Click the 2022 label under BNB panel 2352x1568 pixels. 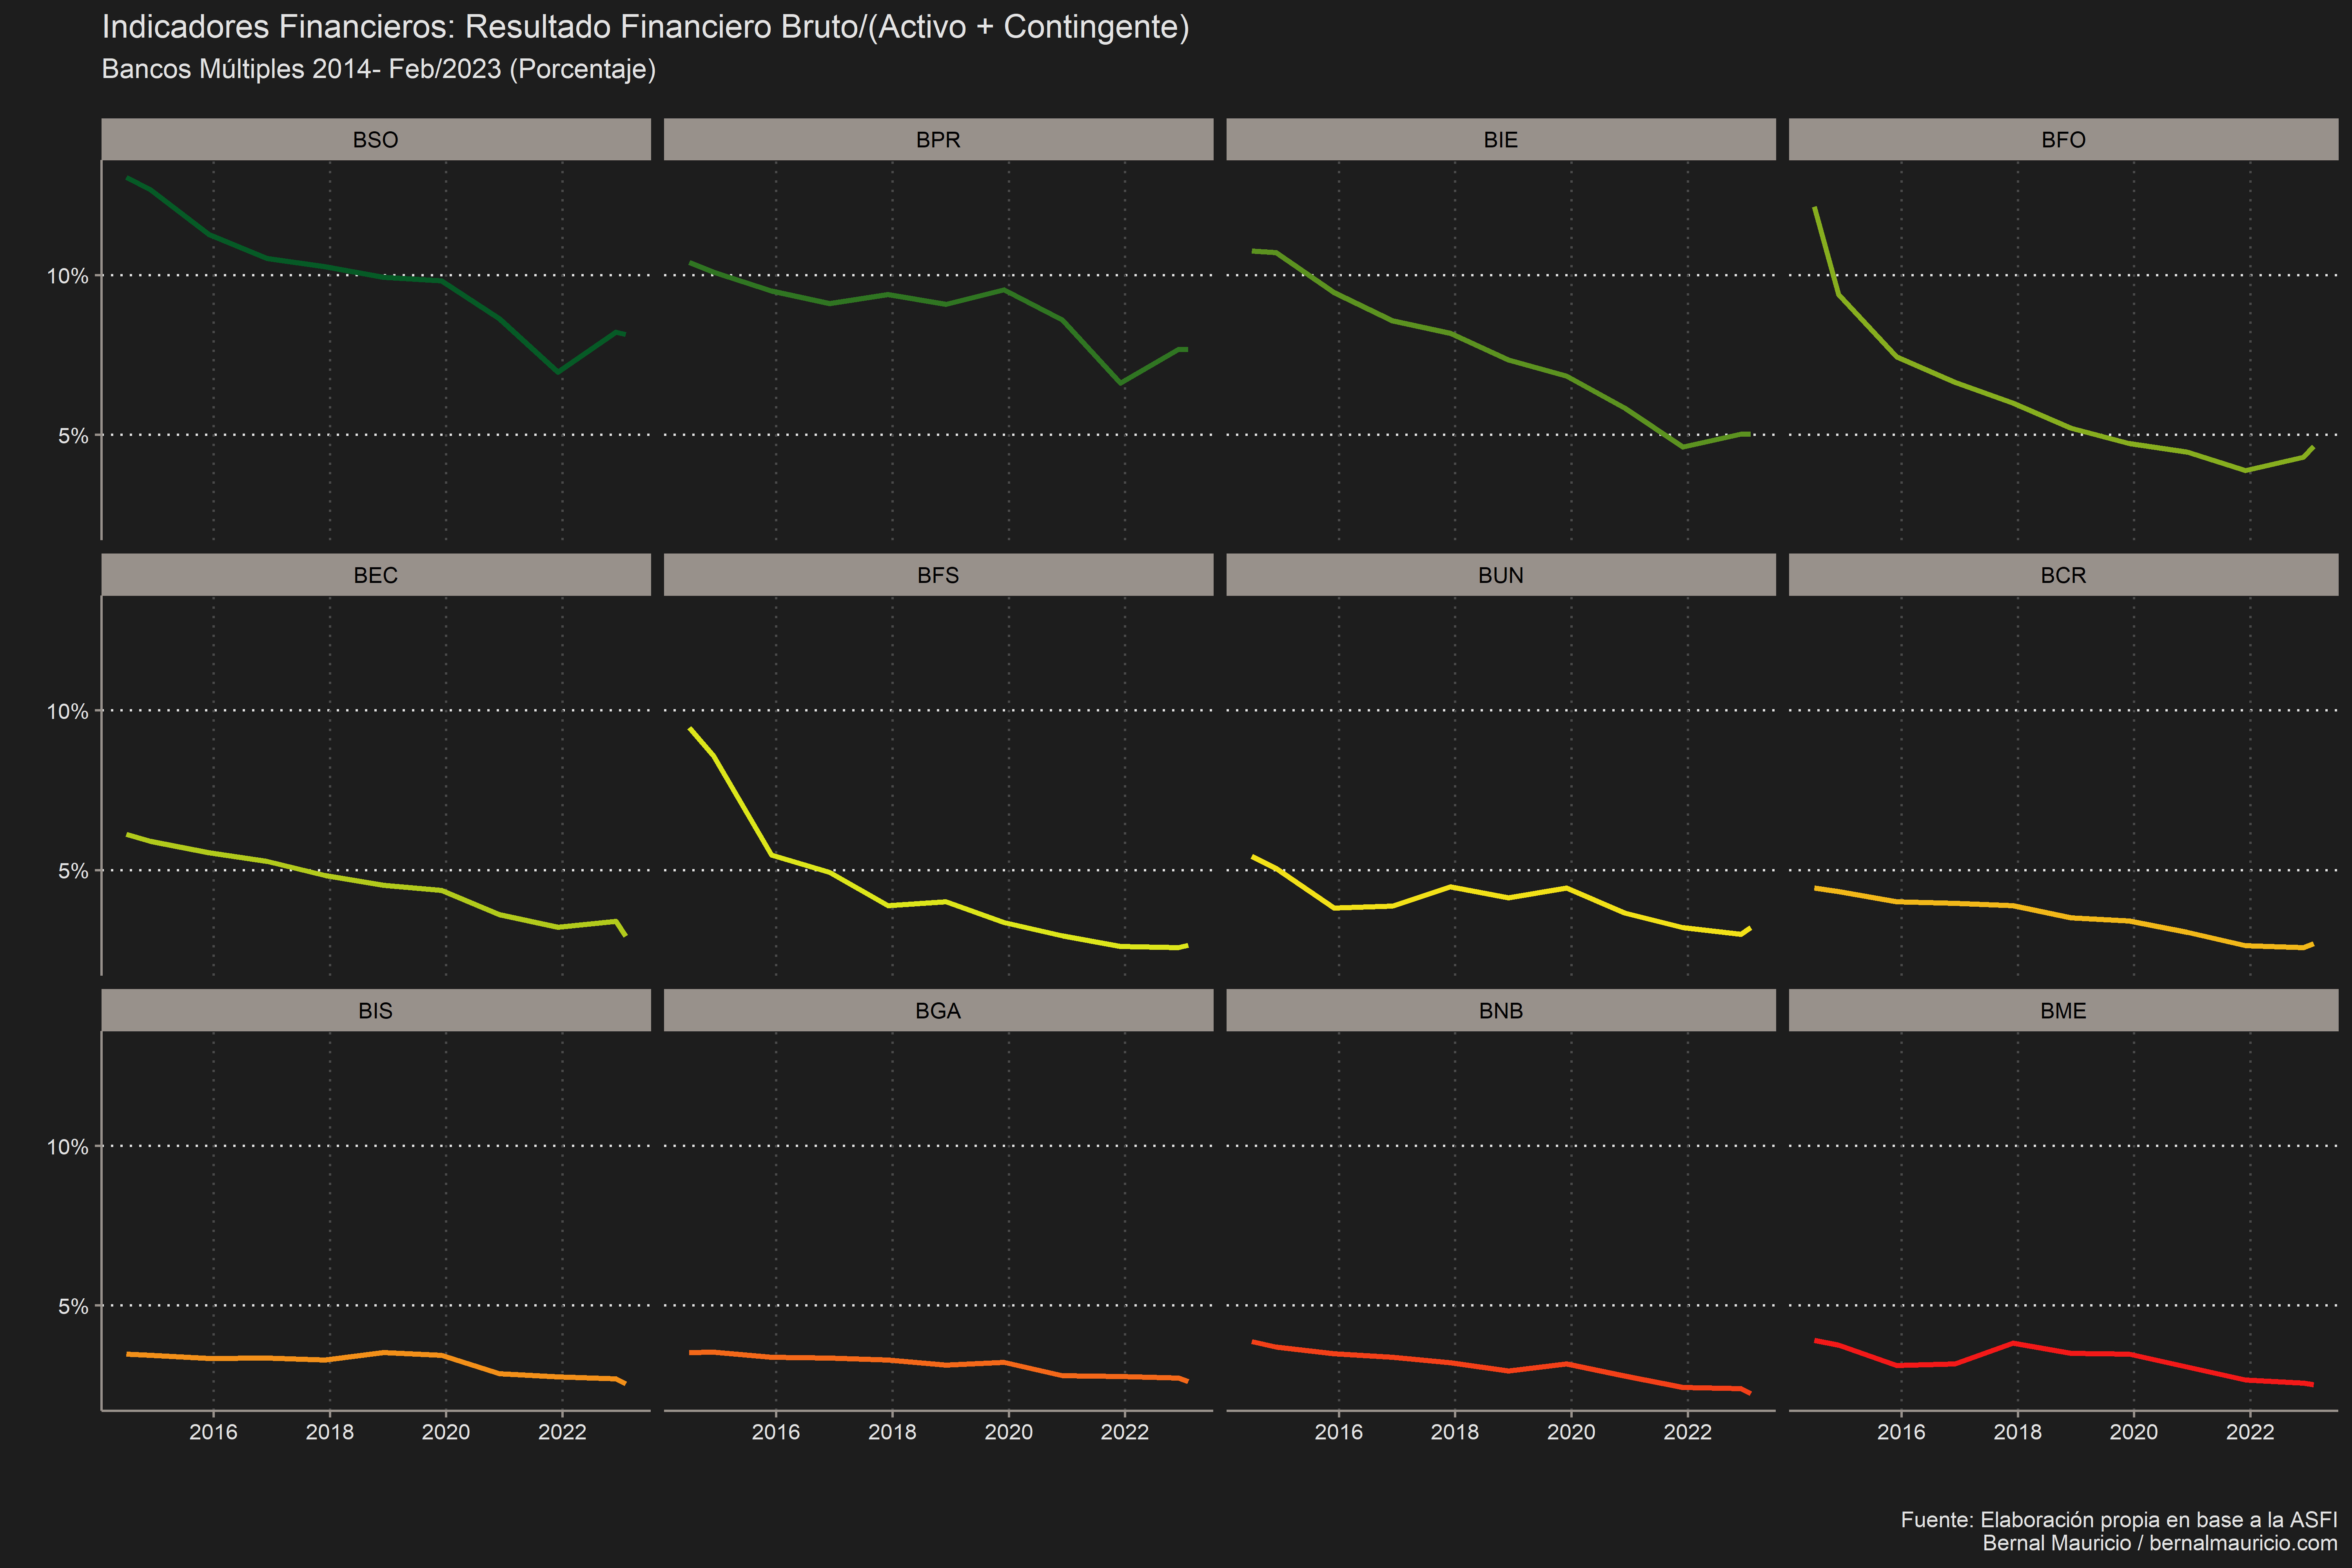coord(1688,1432)
